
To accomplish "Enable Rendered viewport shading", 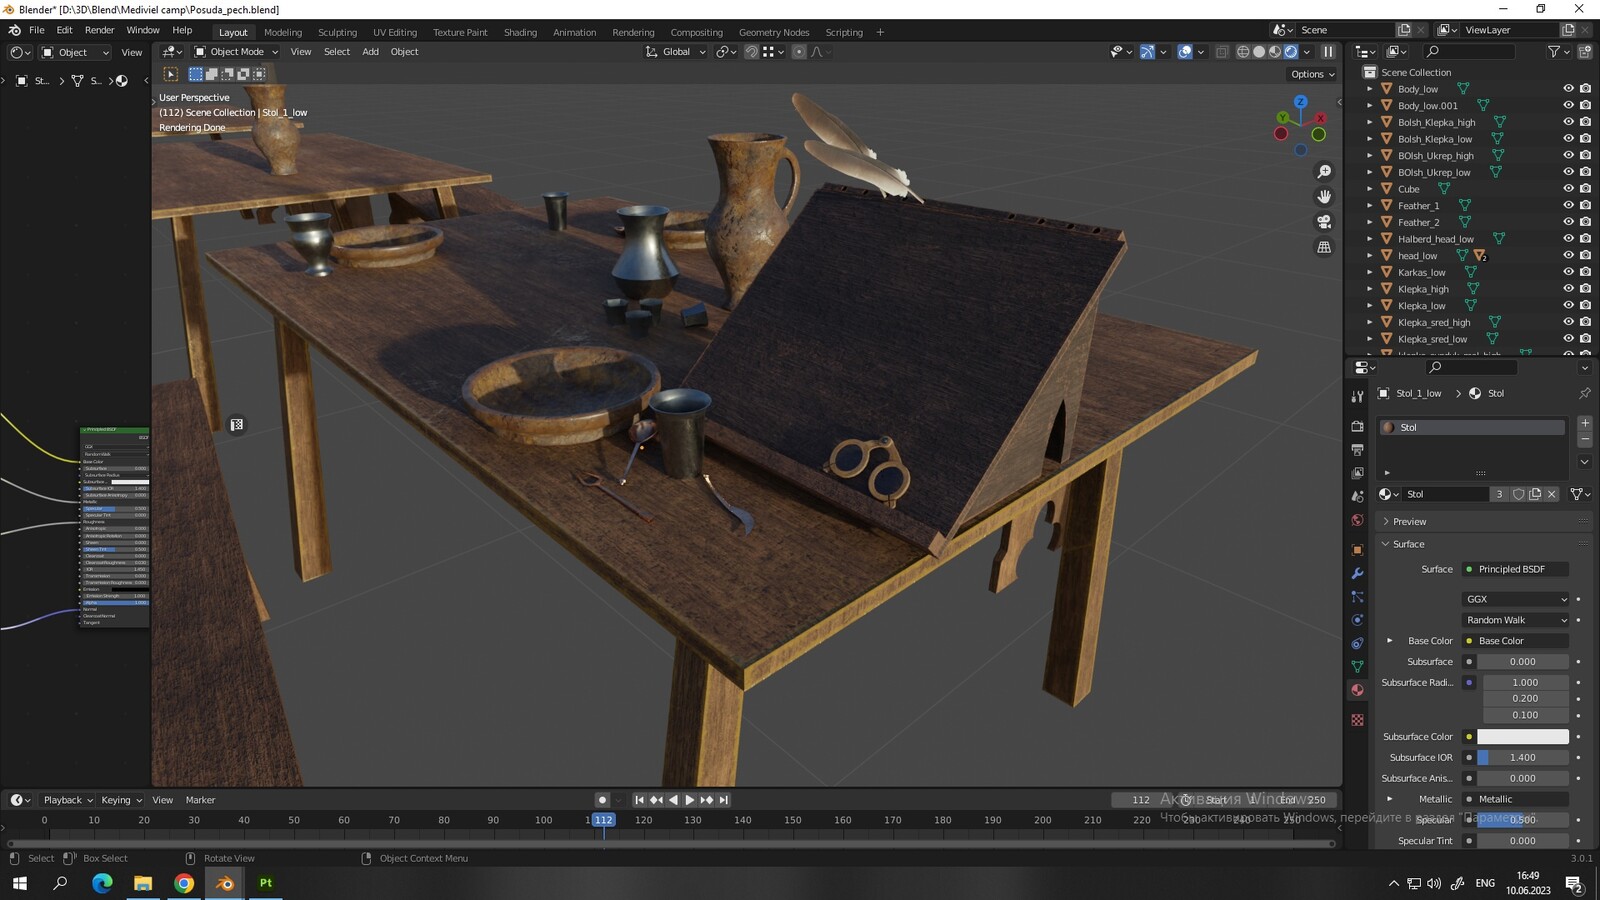I will (1291, 52).
